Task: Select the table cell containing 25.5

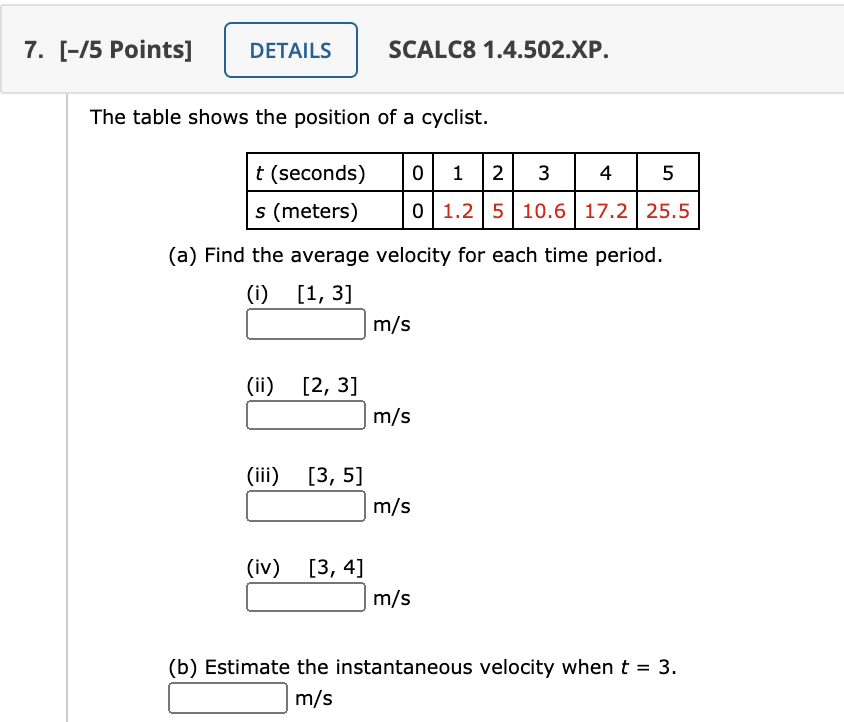Action: point(667,211)
